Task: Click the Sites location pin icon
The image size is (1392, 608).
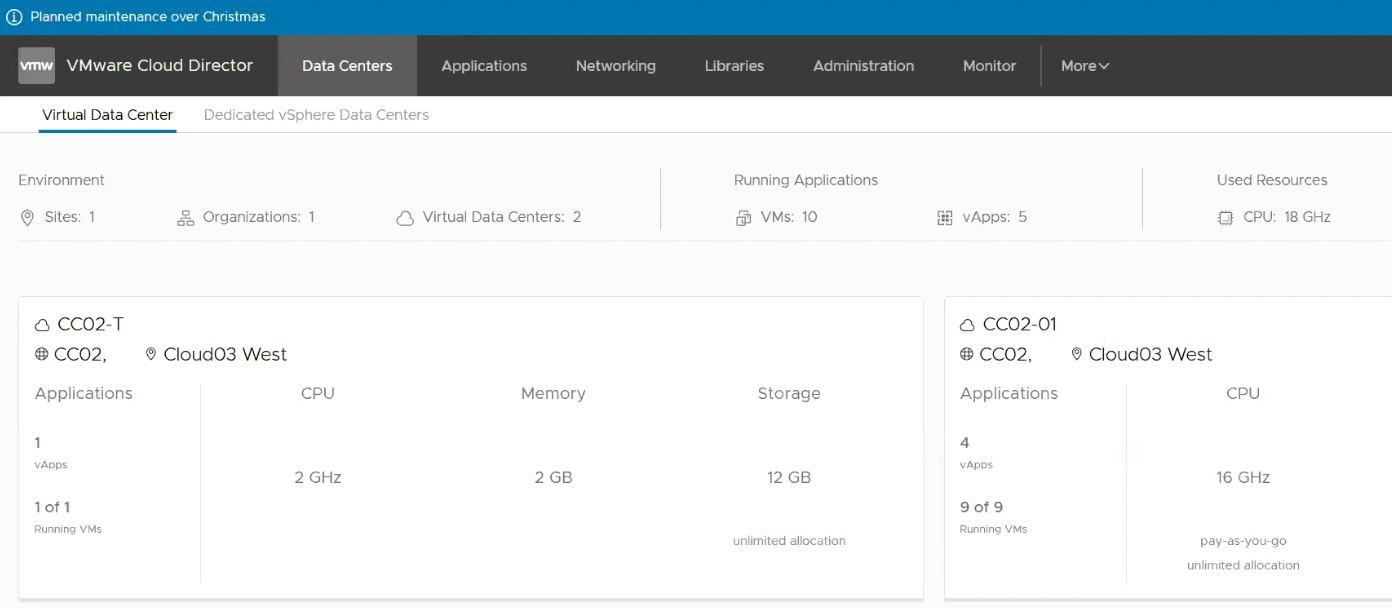Action: pos(27,217)
